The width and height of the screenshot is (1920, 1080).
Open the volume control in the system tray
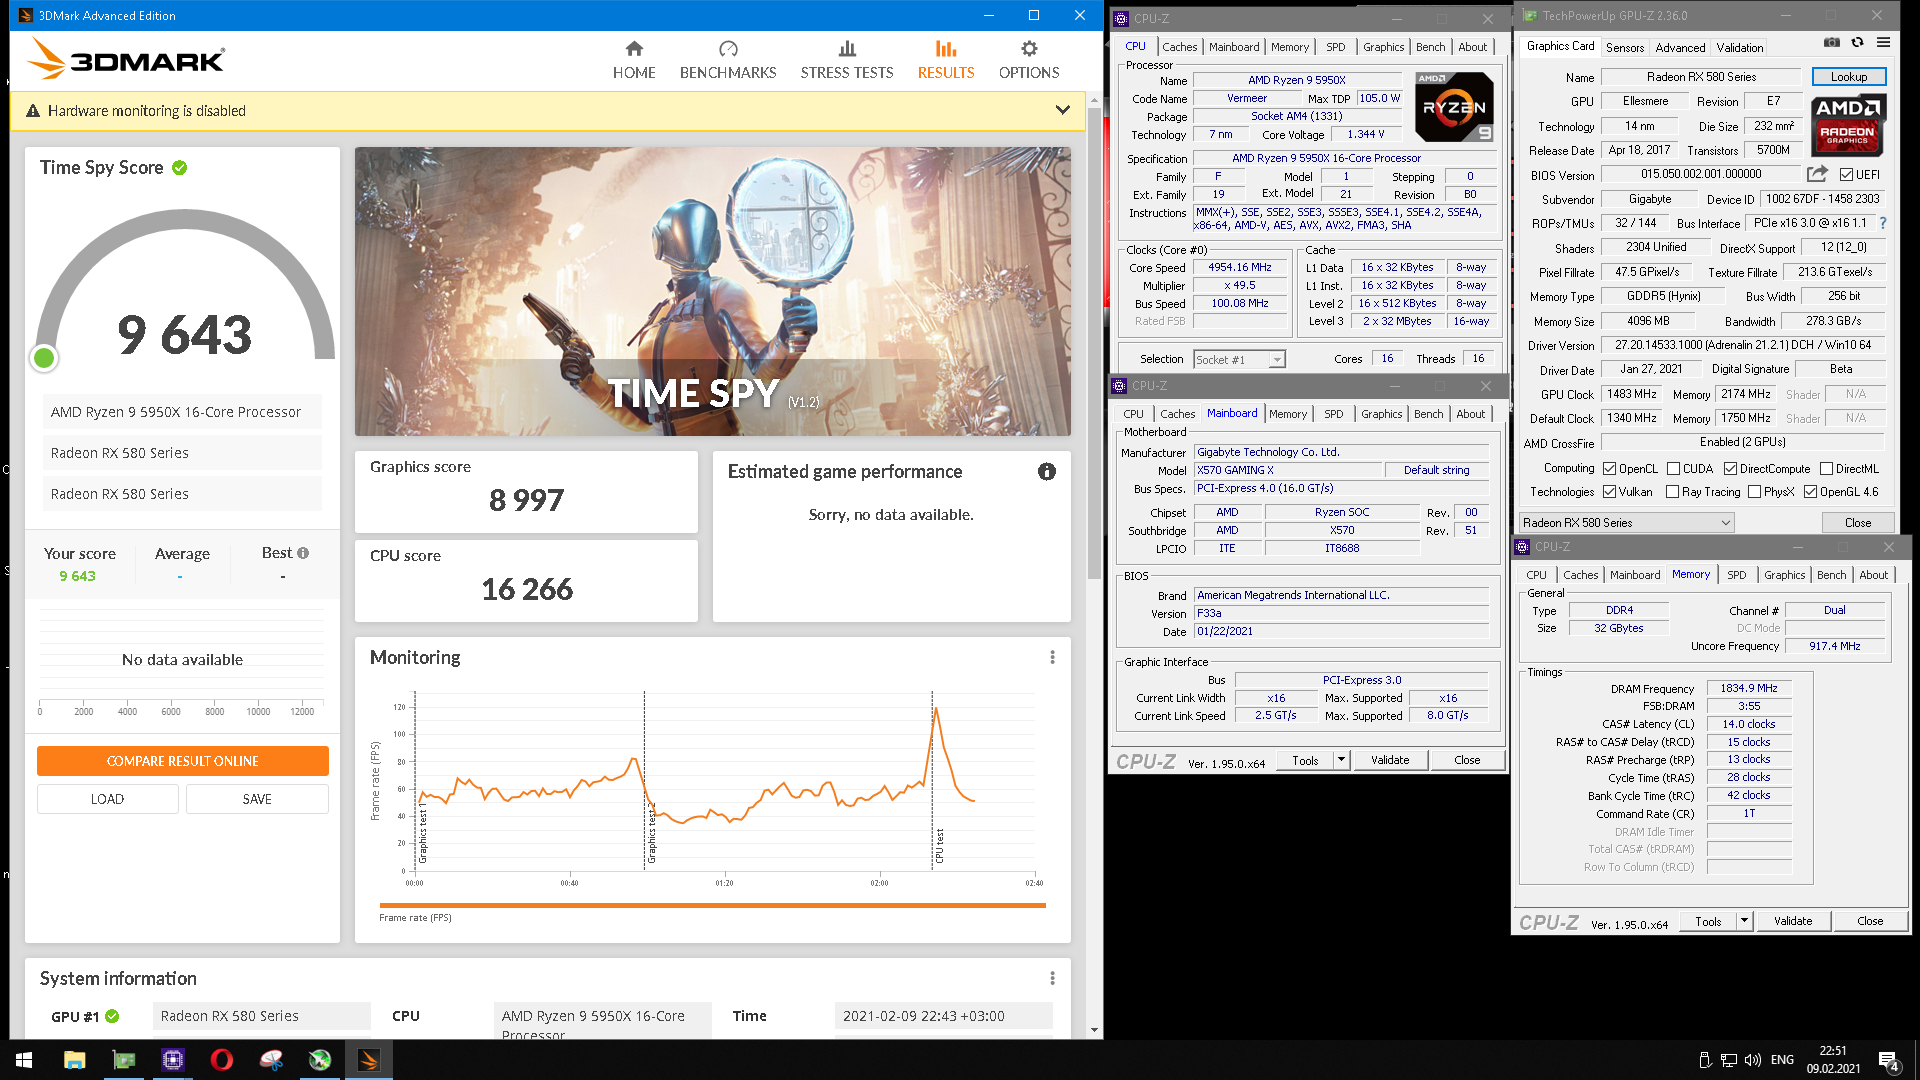click(1752, 1060)
